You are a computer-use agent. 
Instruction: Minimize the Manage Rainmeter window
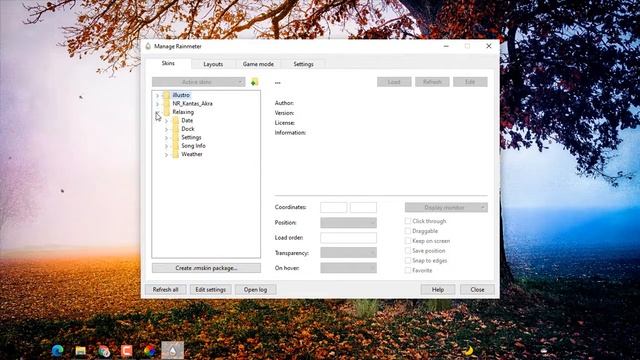(446, 46)
